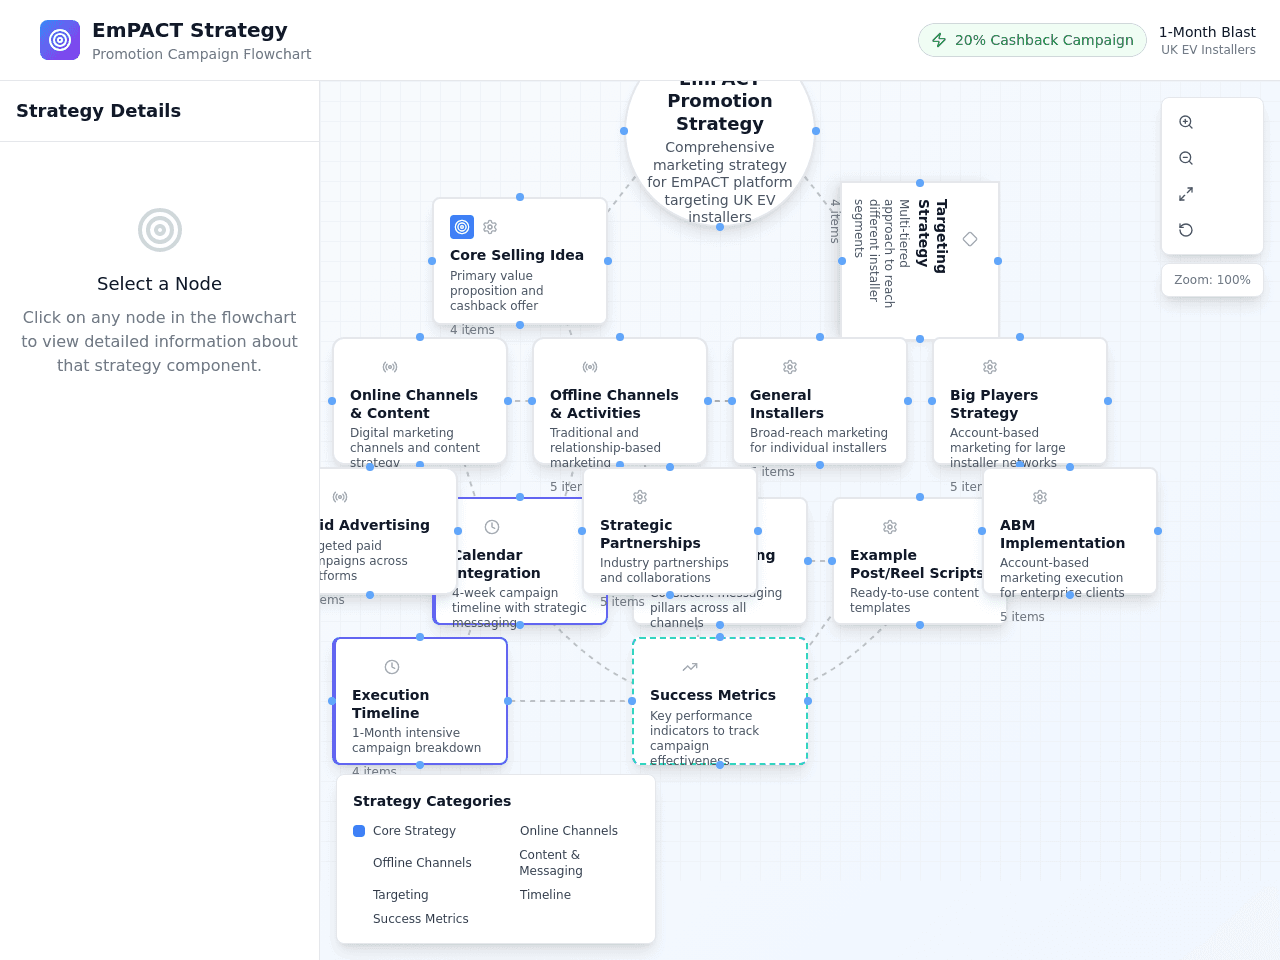Click the left connection handle of Success Metrics
This screenshot has height=960, width=1280.
pos(632,701)
